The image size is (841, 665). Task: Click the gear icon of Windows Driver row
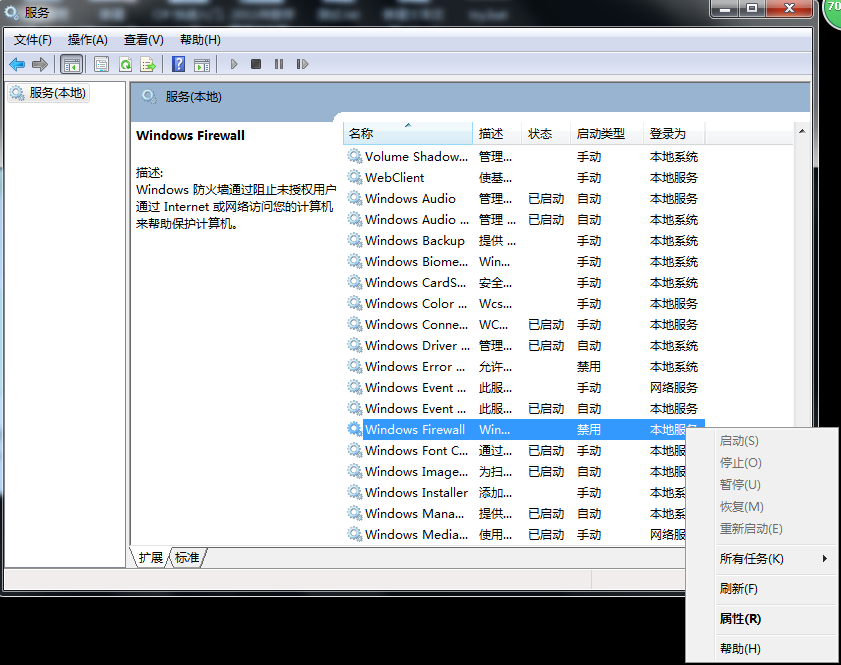355,345
